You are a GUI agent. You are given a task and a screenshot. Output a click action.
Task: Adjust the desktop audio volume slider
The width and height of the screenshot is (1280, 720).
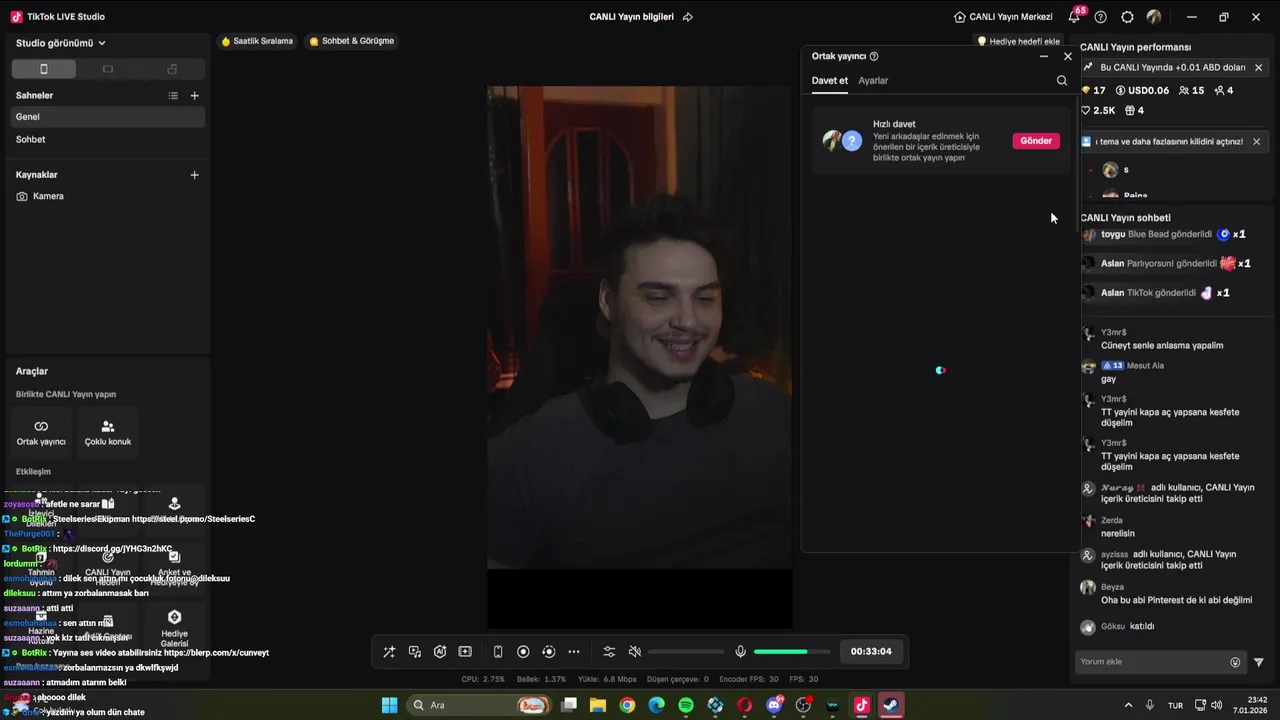686,652
